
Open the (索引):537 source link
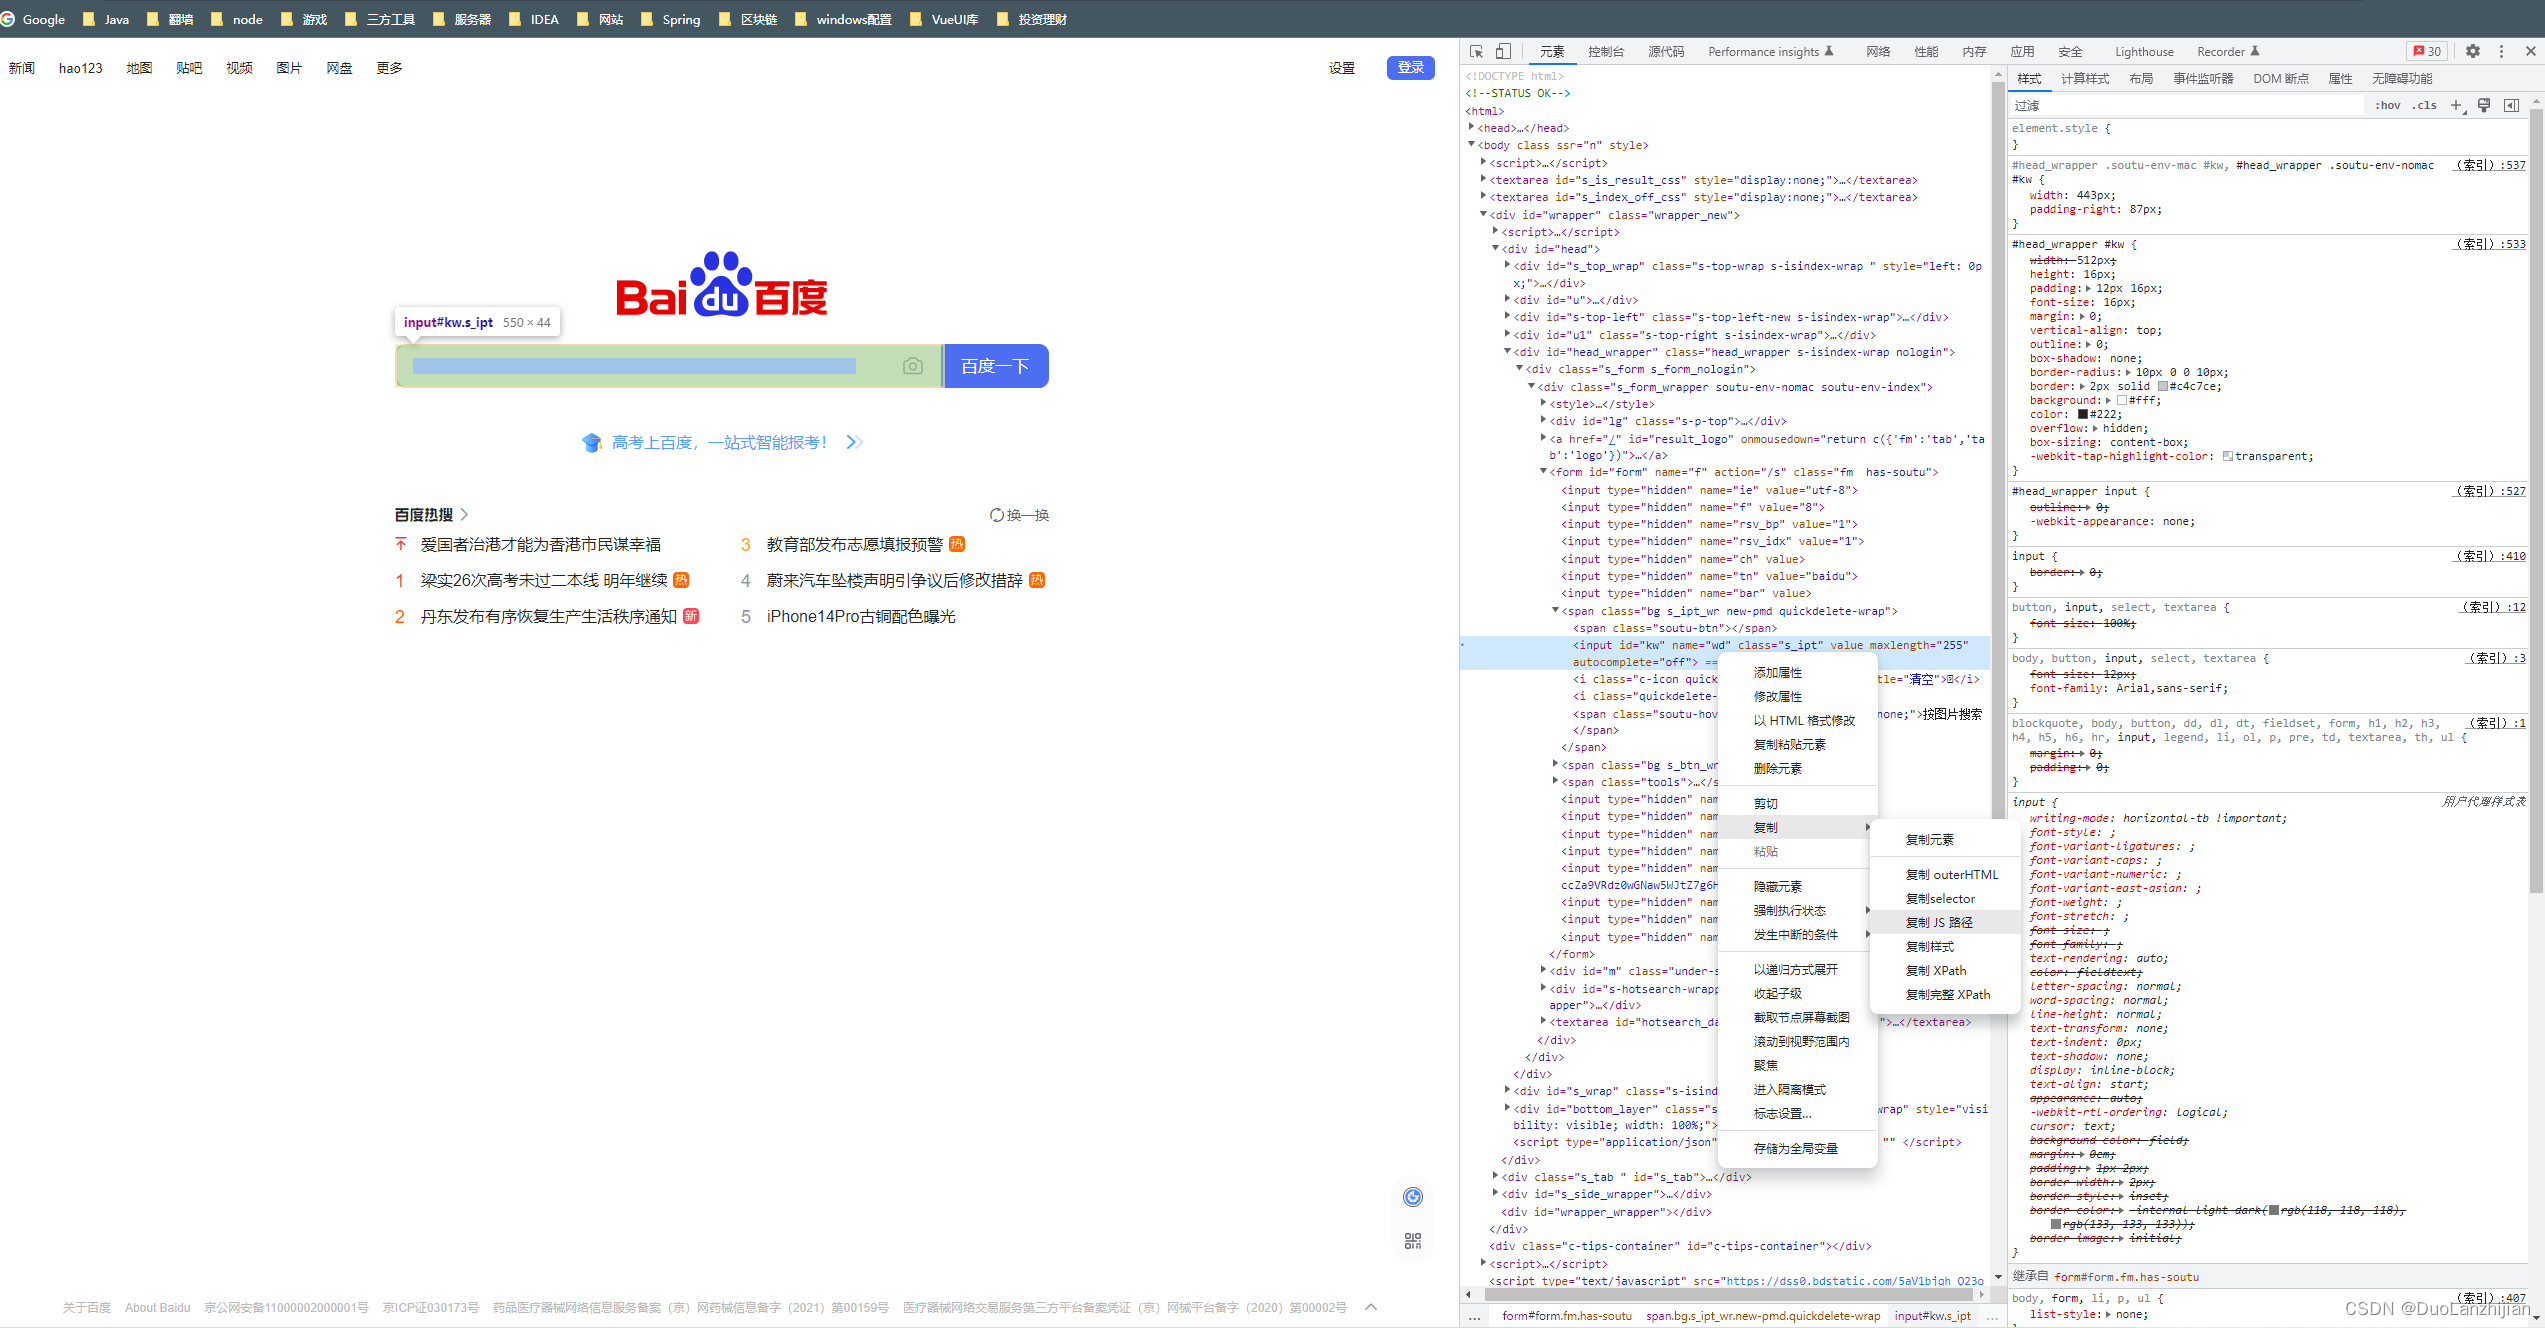coord(2491,165)
